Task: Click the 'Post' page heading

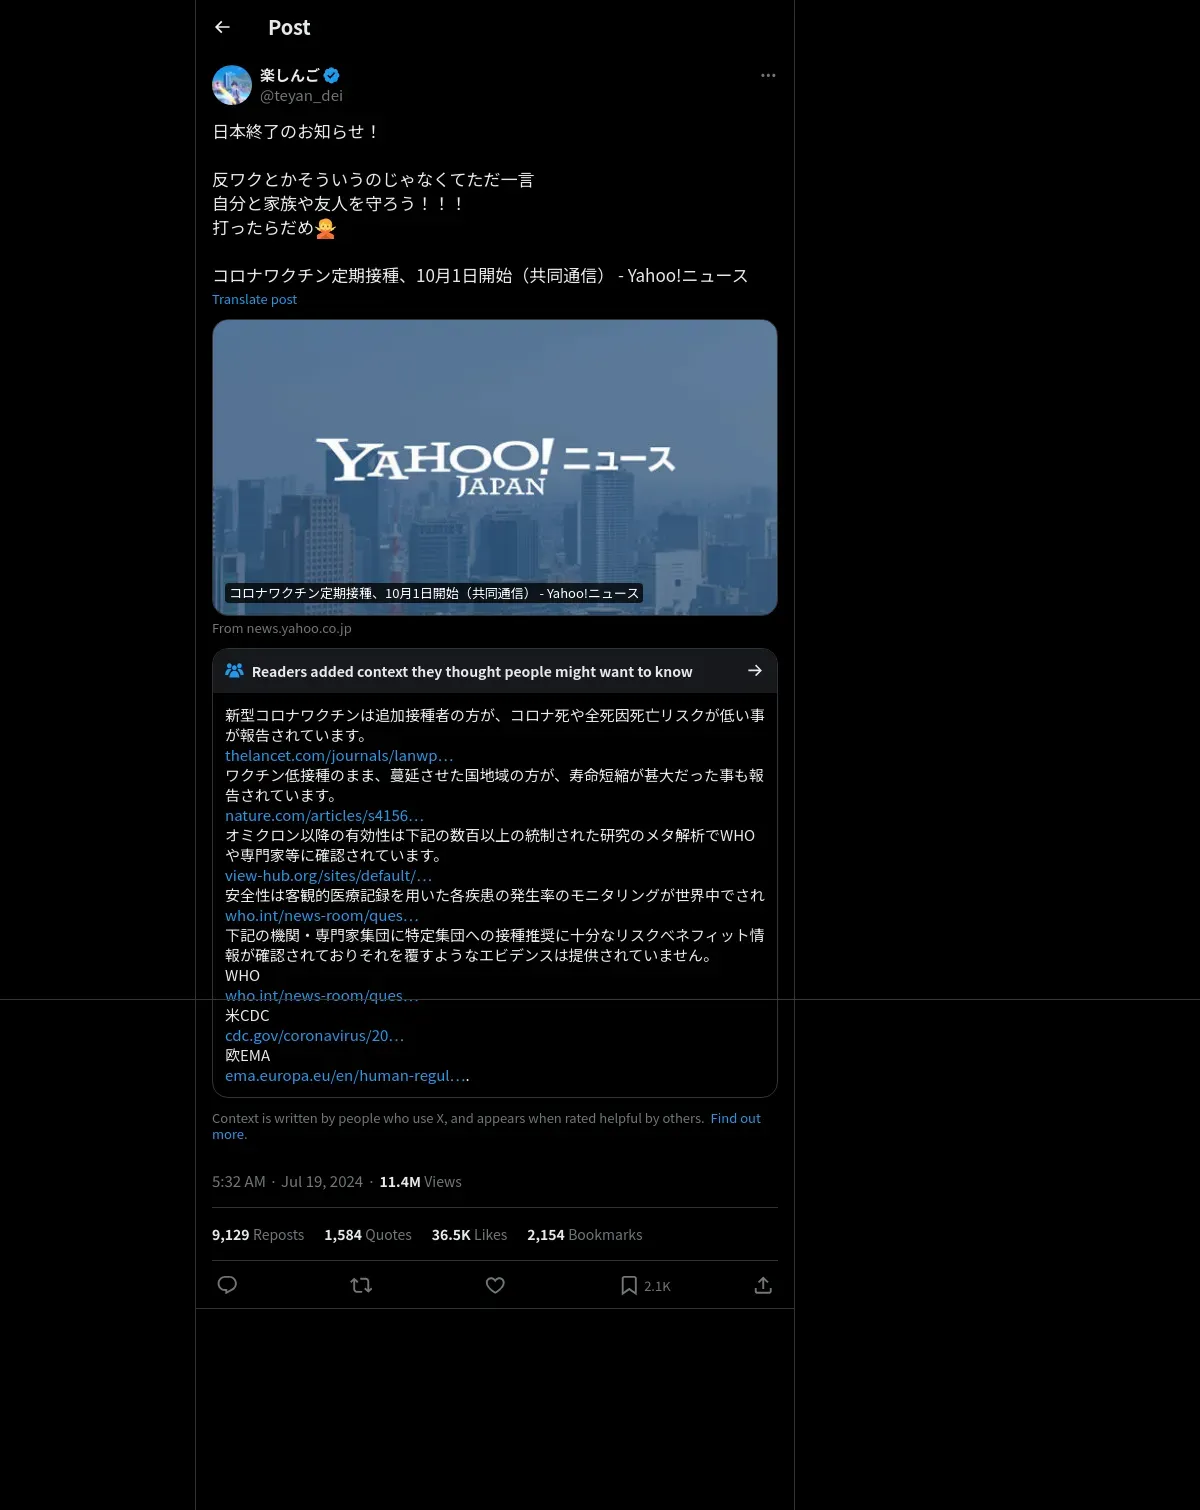Action: pyautogui.click(x=289, y=28)
